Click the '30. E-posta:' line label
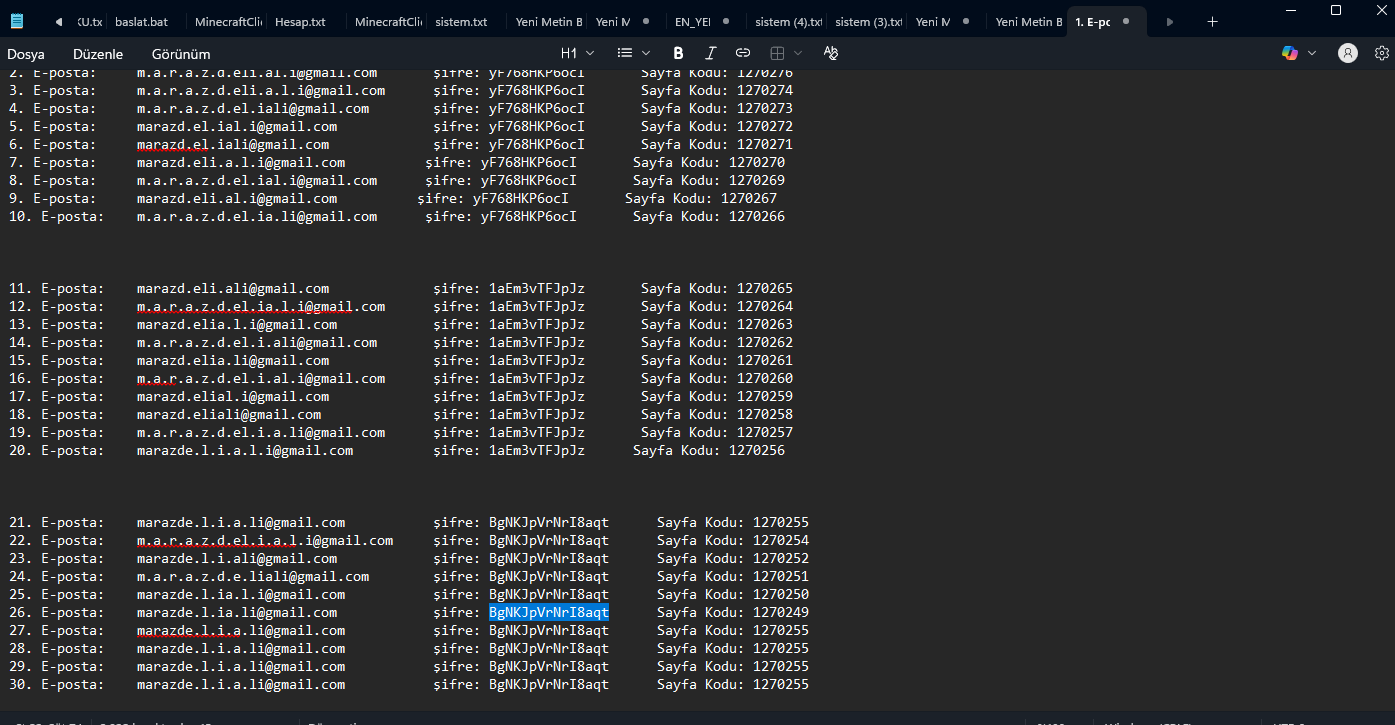1395x725 pixels. 57,685
